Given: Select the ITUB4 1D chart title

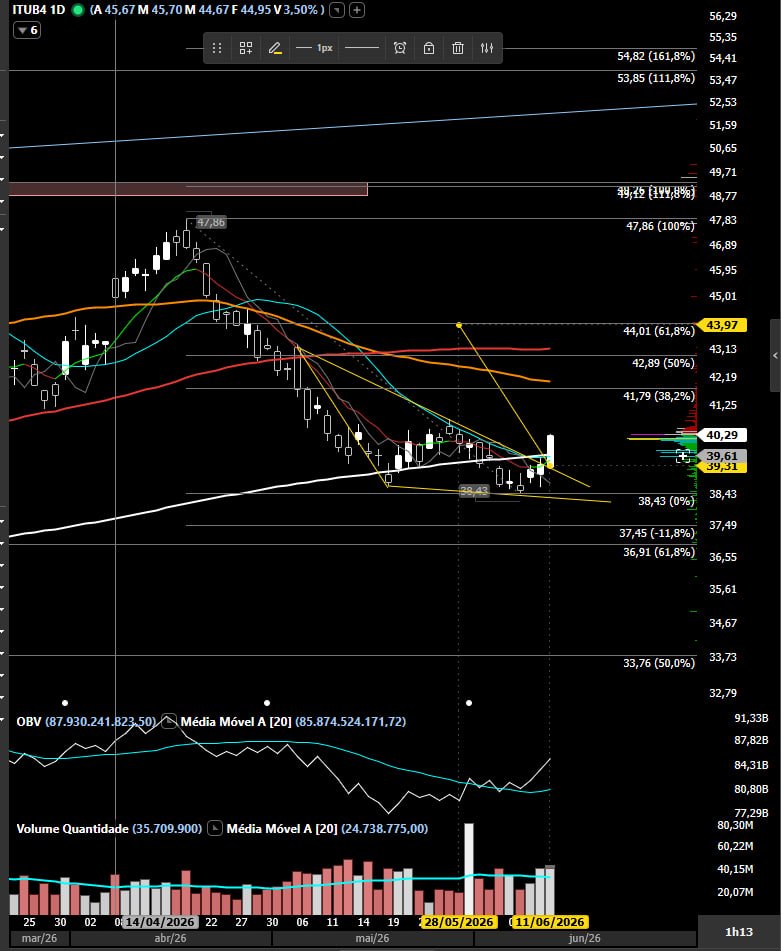Looking at the screenshot, I should (39, 10).
